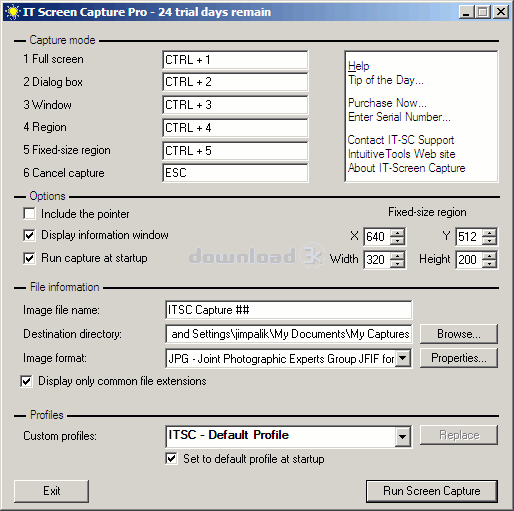This screenshot has height=511, width=514.
Task: Click the Image file name field
Action: point(288,310)
